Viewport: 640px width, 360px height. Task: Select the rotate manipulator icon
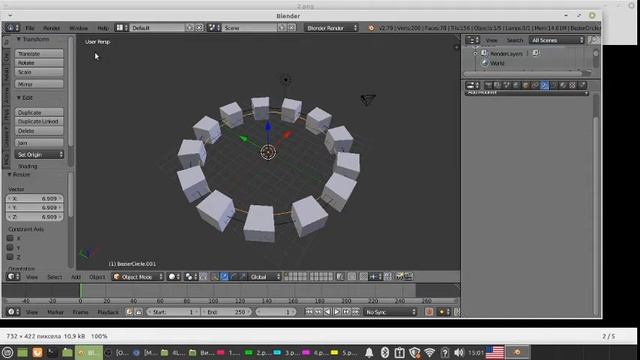(x=233, y=277)
